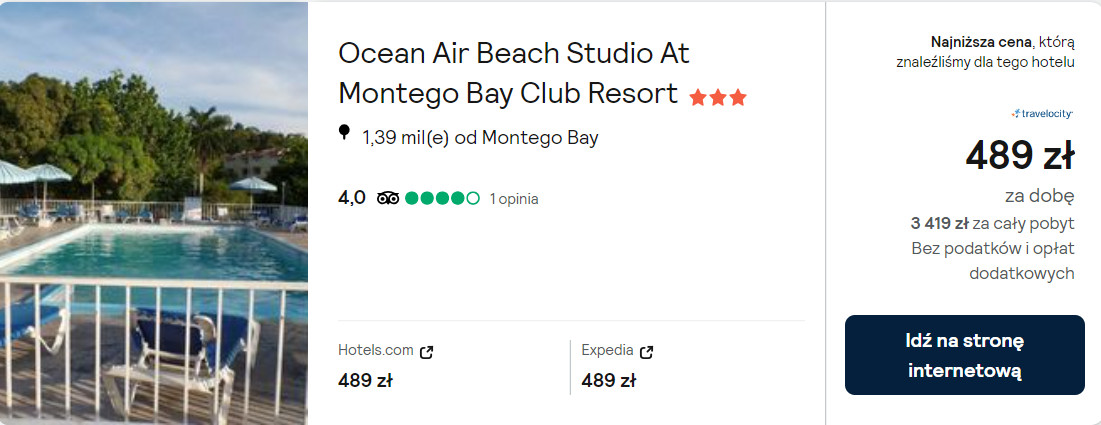1101x425 pixels.
Task: Click the hotel pool photo thumbnail
Action: (154, 213)
